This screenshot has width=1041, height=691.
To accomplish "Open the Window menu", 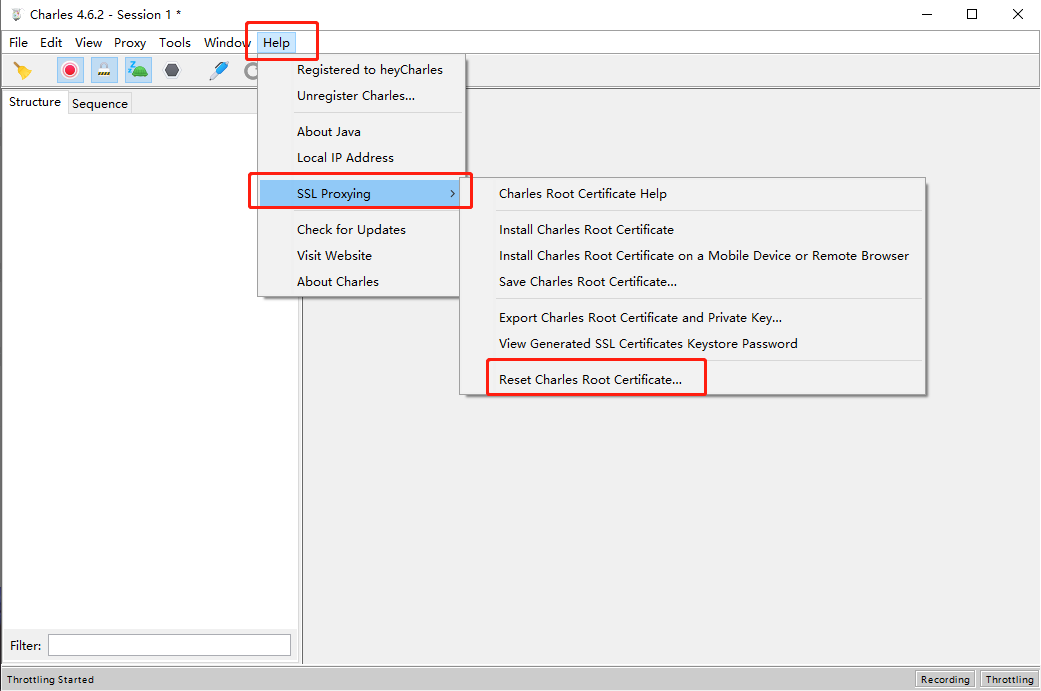I will (226, 42).
